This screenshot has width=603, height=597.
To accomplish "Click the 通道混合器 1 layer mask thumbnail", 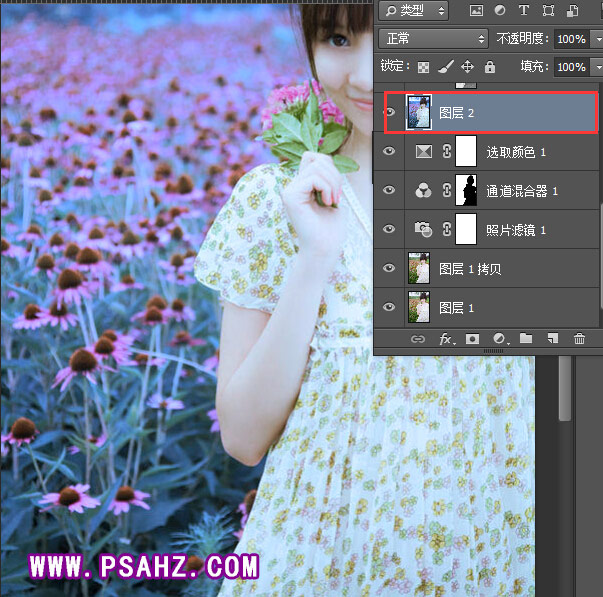I will [466, 191].
